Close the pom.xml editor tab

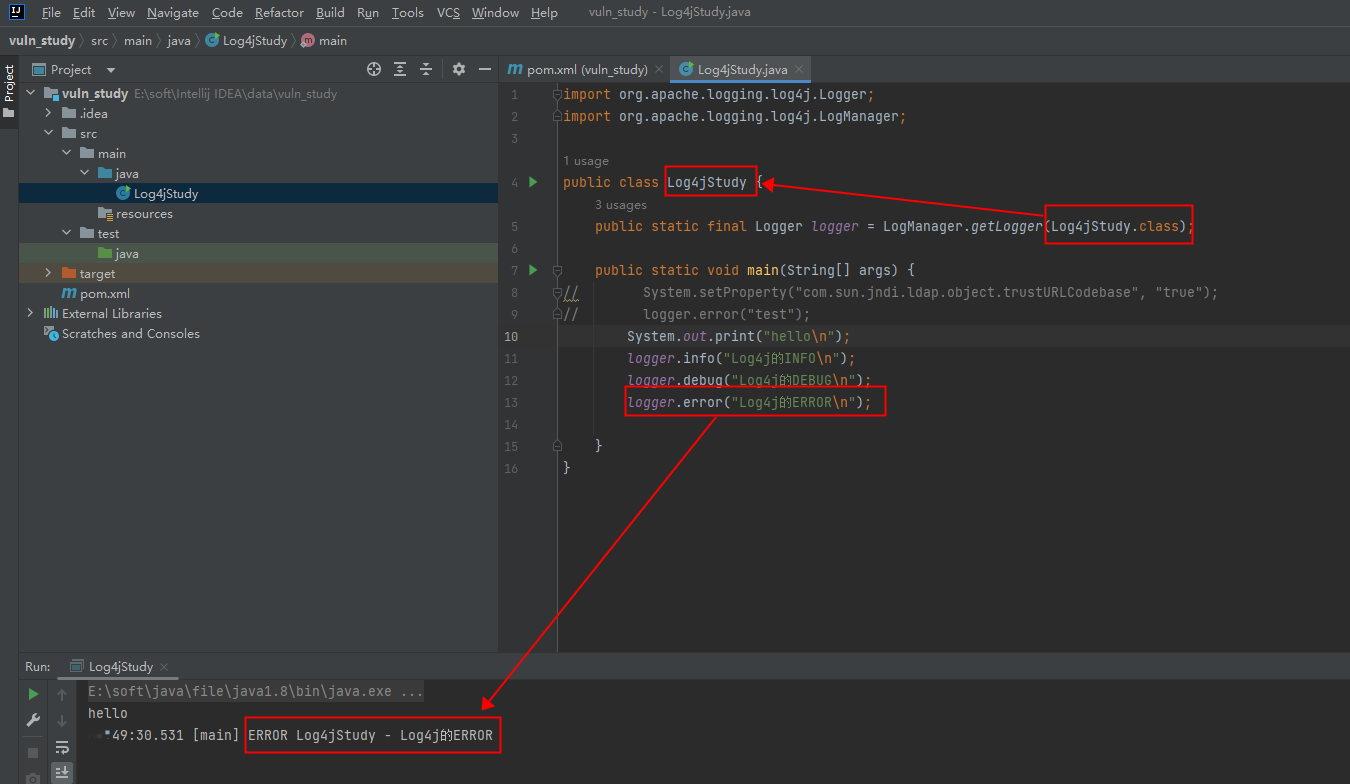point(659,70)
